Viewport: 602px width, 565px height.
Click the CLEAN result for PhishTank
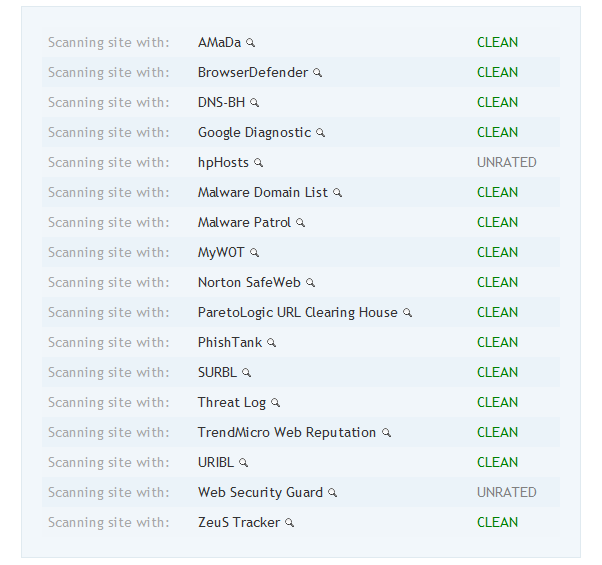497,342
